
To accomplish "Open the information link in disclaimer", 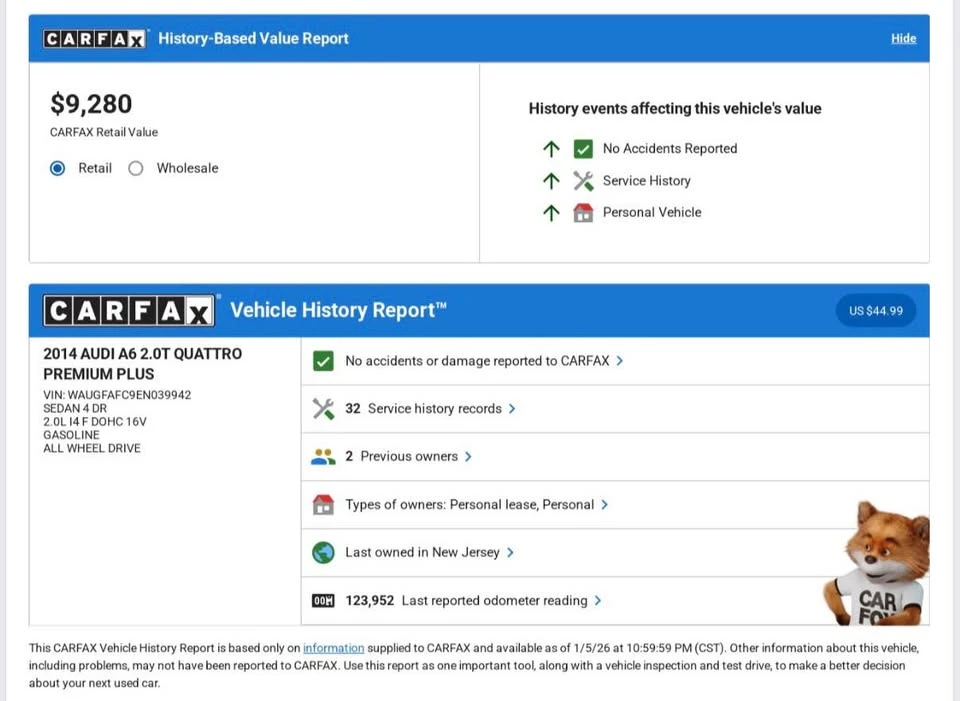I will [x=334, y=648].
